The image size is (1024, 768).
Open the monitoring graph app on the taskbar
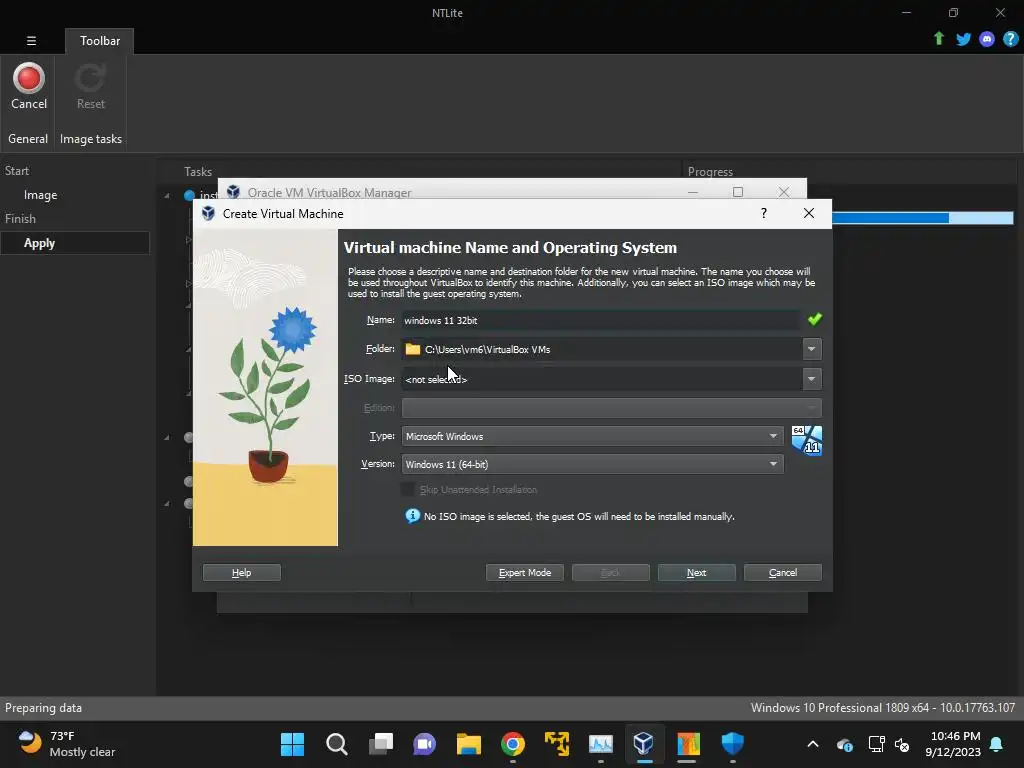(601, 744)
